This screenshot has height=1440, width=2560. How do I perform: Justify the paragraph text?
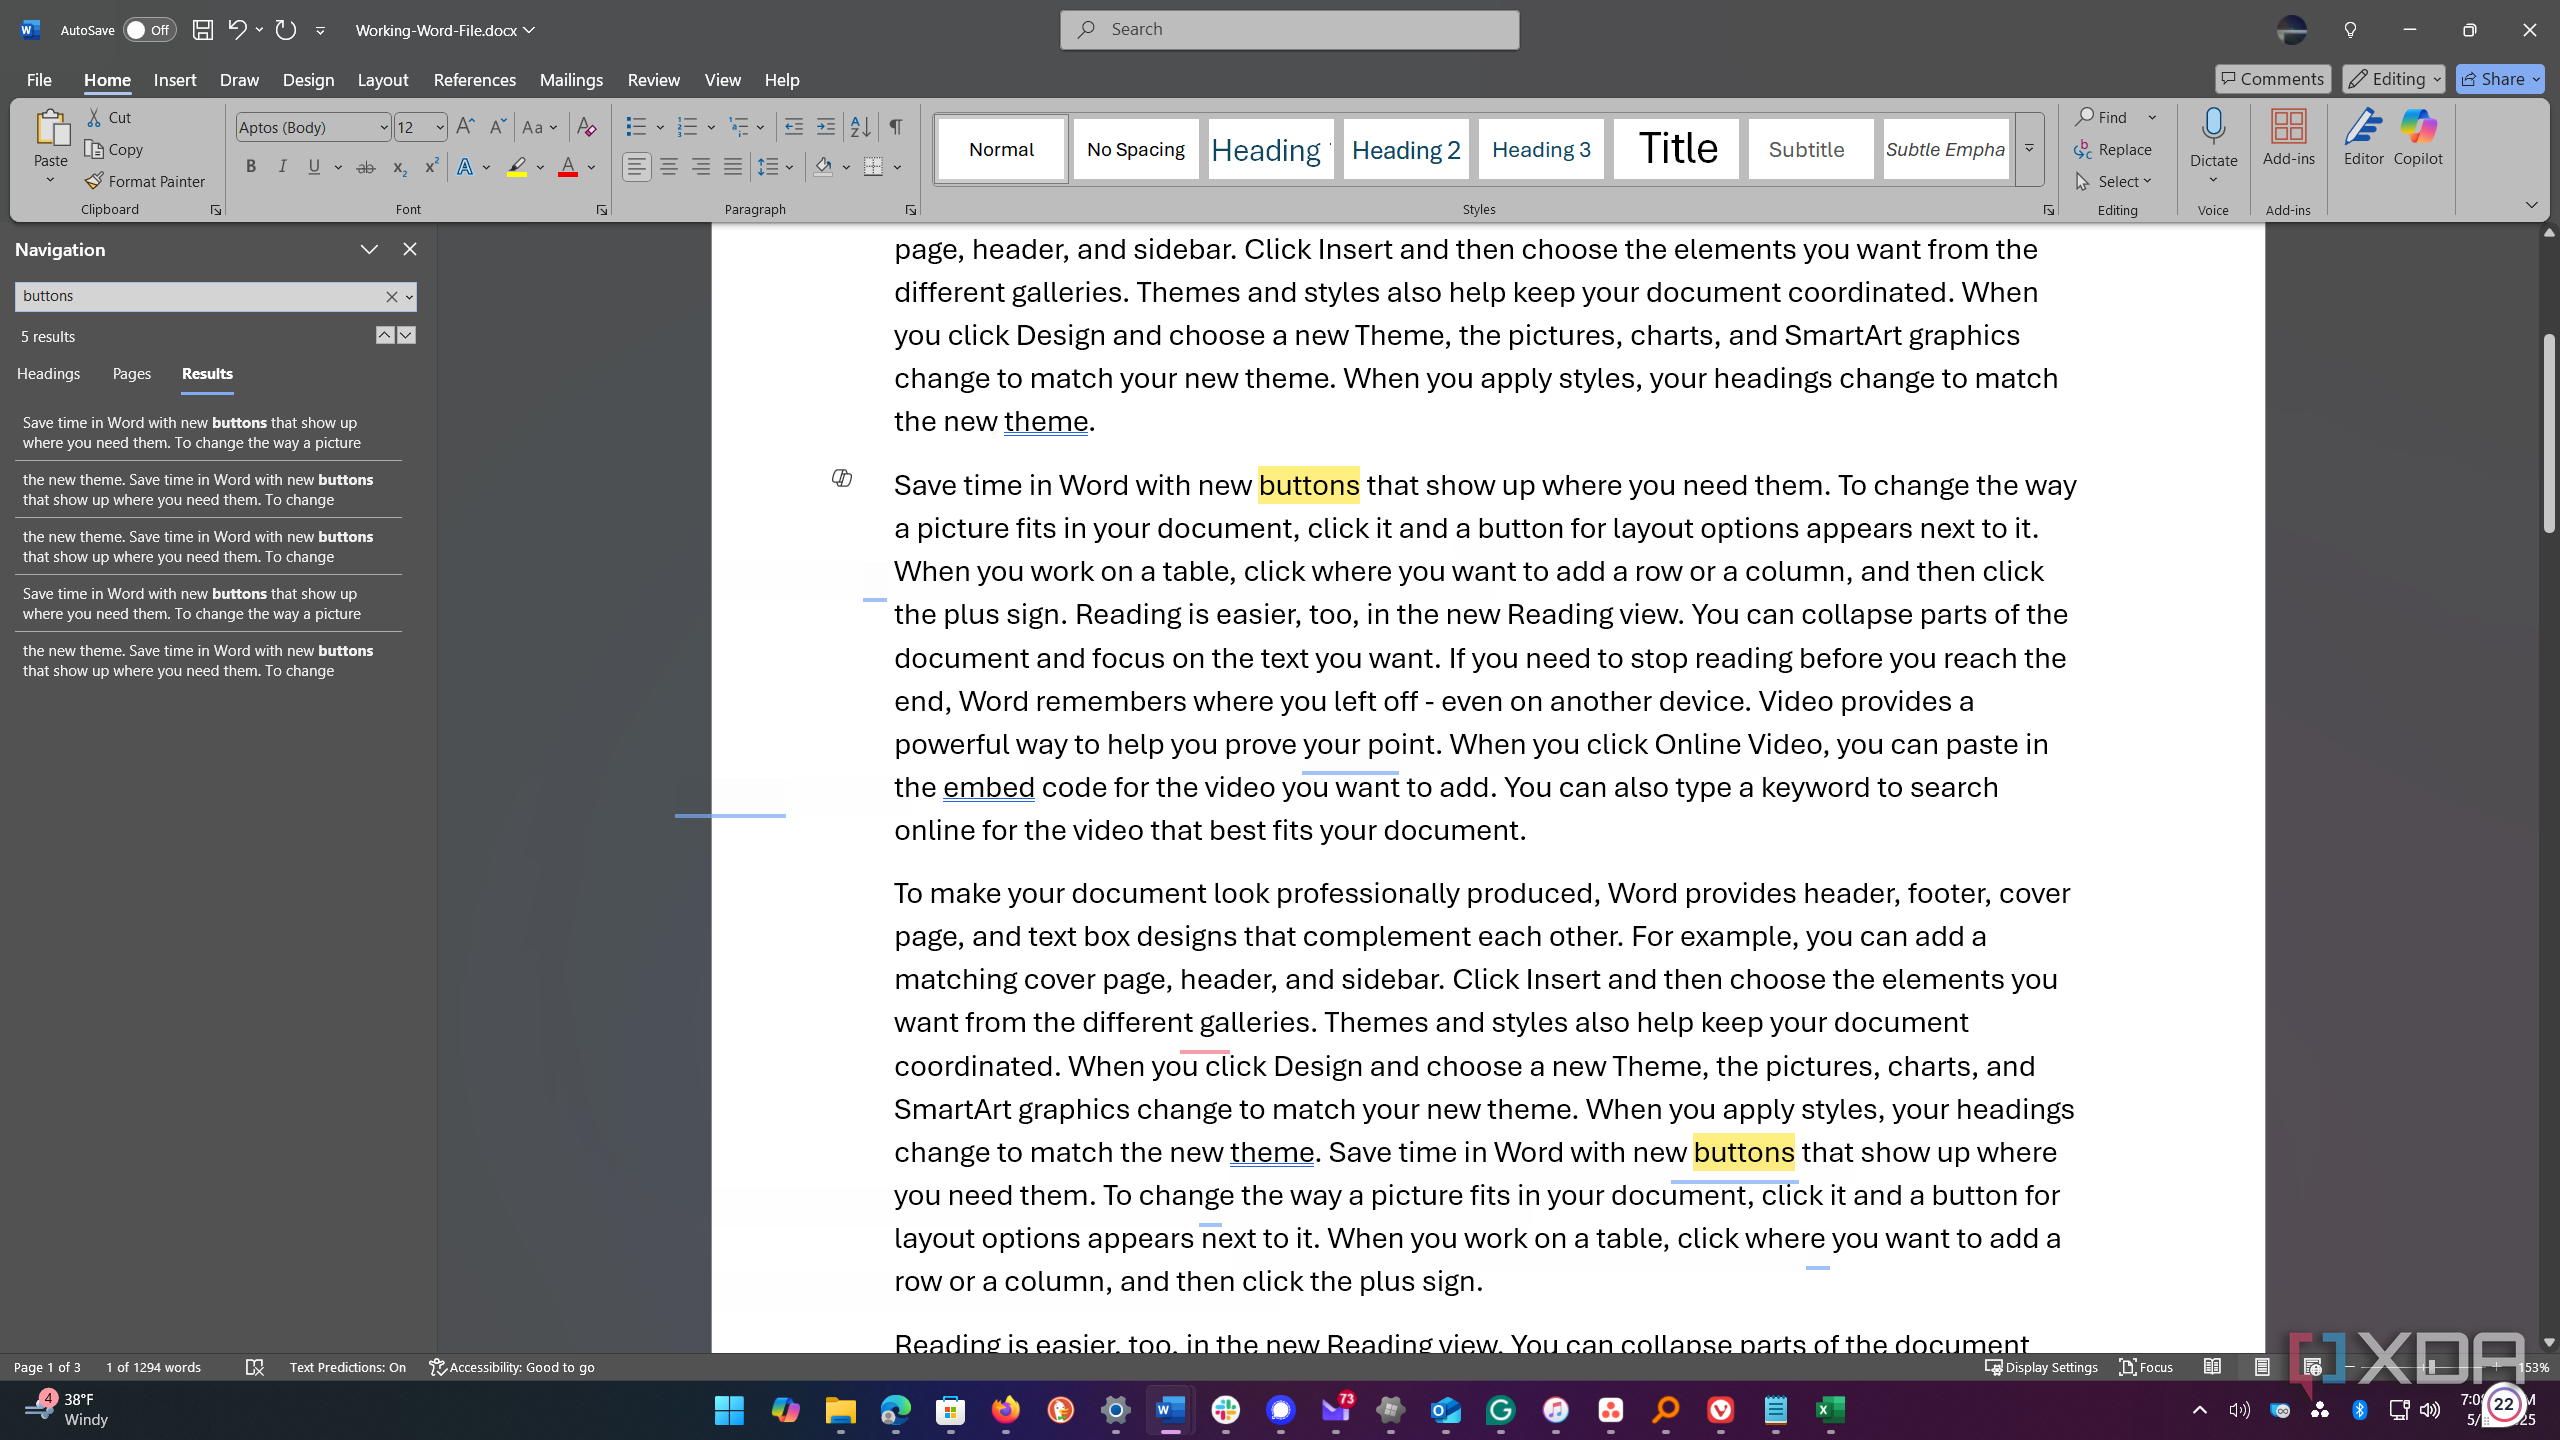[x=733, y=167]
